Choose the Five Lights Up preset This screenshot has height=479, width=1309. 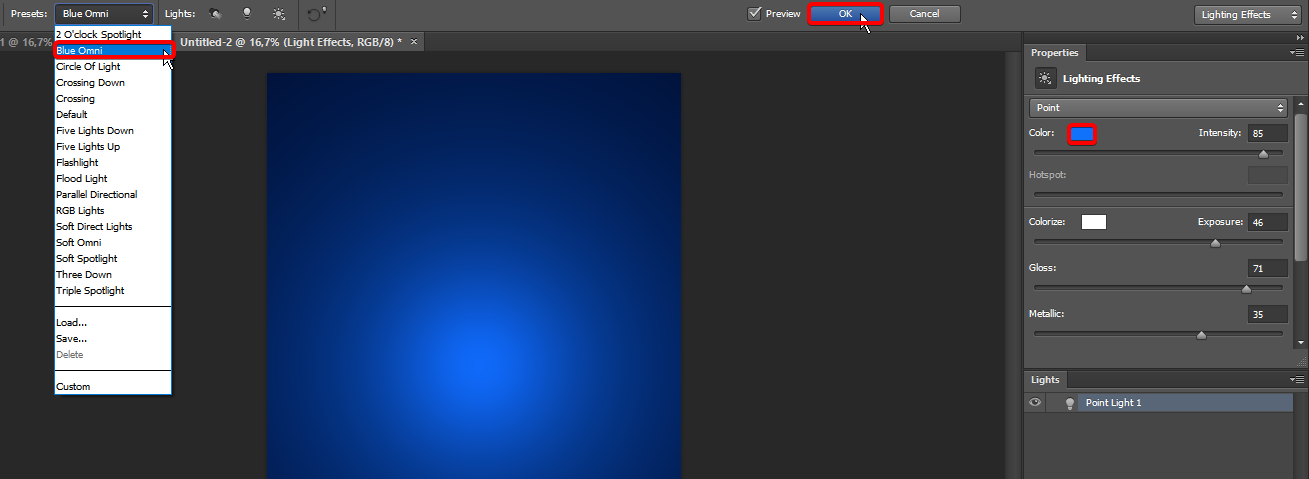click(113, 147)
